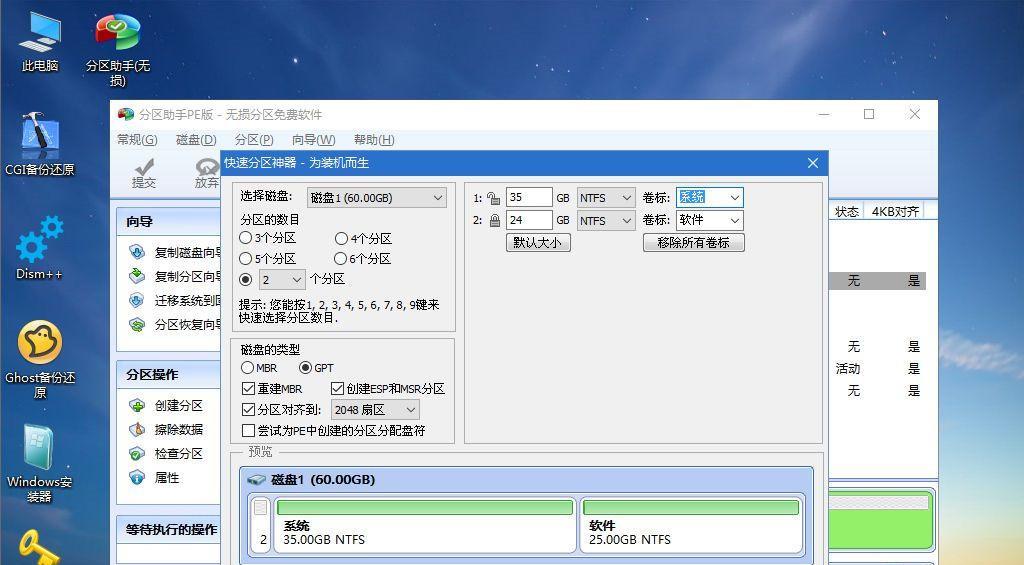Open the 帮助(H) menu
This screenshot has width=1024, height=565.
pos(374,140)
